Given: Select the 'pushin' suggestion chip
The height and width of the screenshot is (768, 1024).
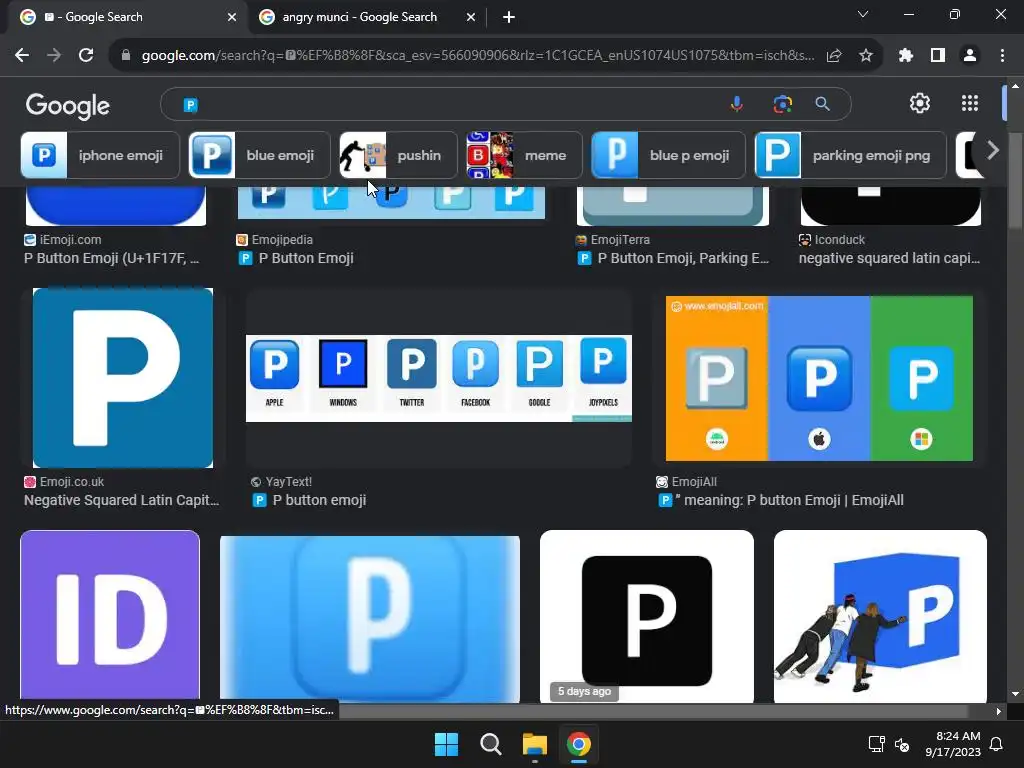Looking at the screenshot, I should pos(398,155).
